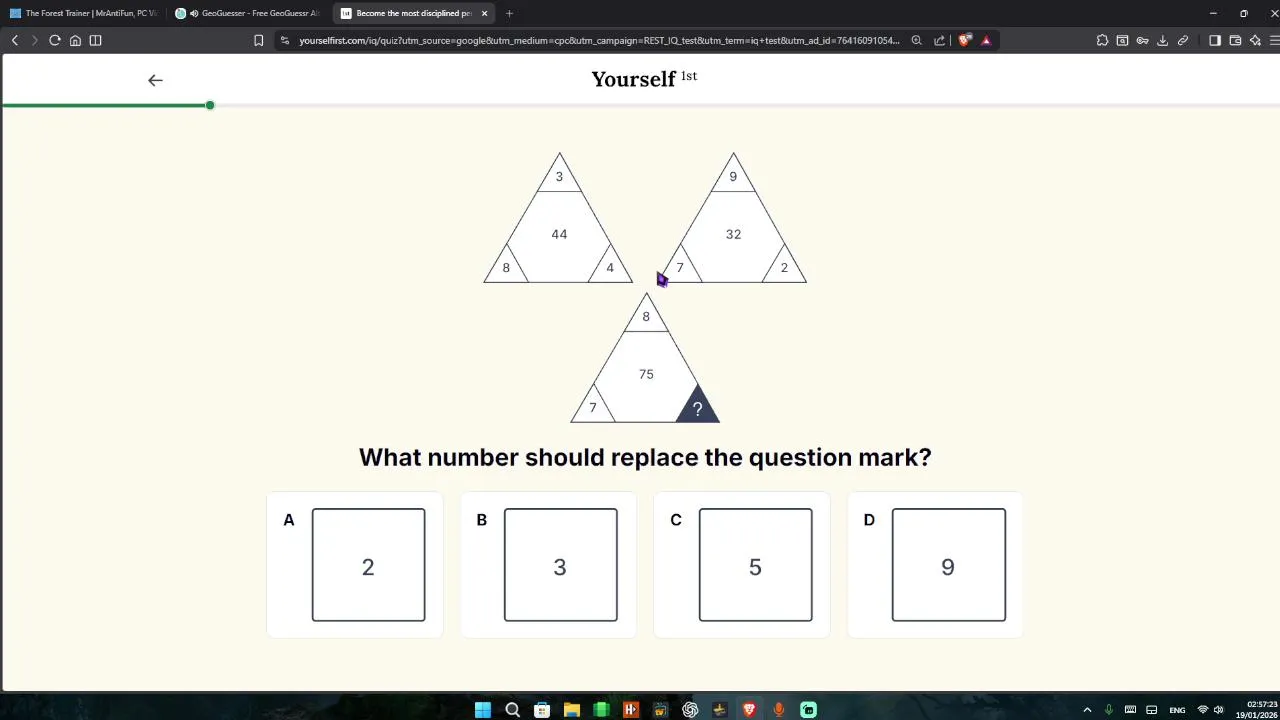This screenshot has width=1280, height=720.
Task: Click the question text about the question mark
Action: tap(645, 457)
